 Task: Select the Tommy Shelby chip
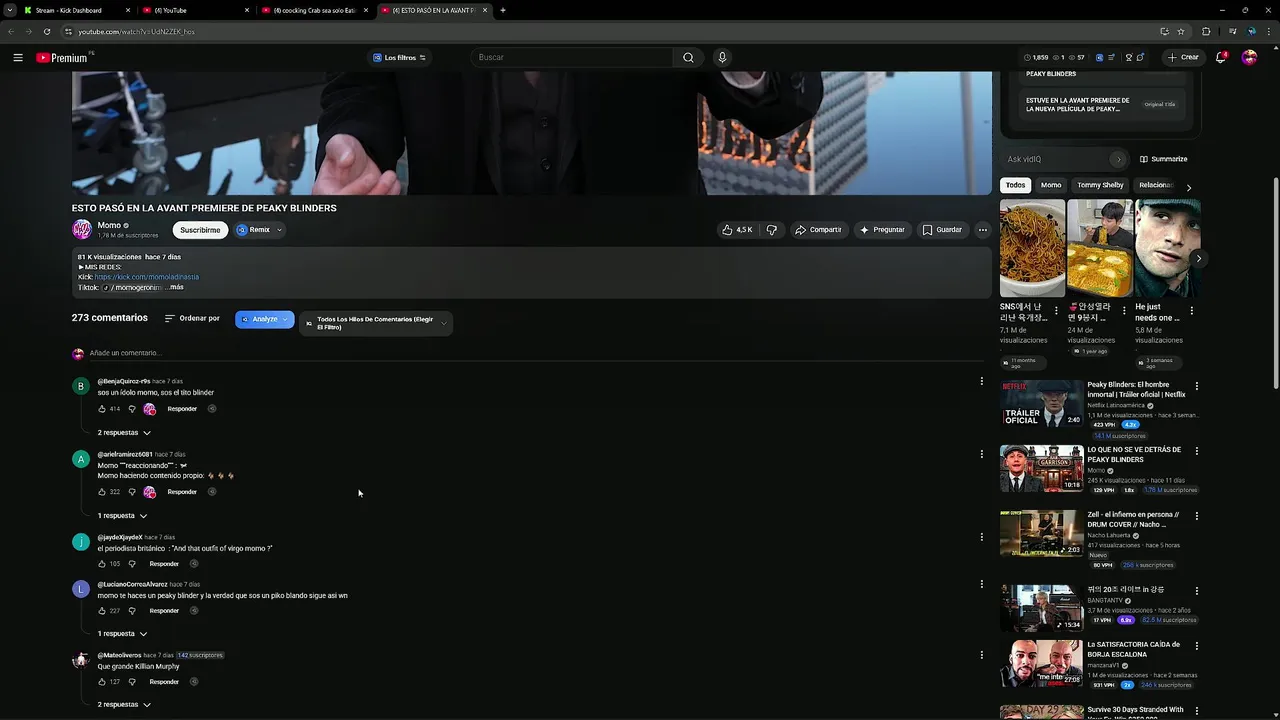1100,185
